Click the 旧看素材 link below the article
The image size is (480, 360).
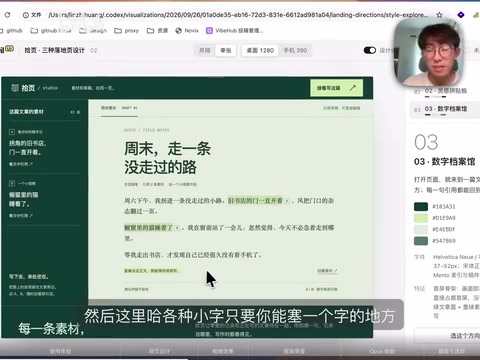coord(327,271)
